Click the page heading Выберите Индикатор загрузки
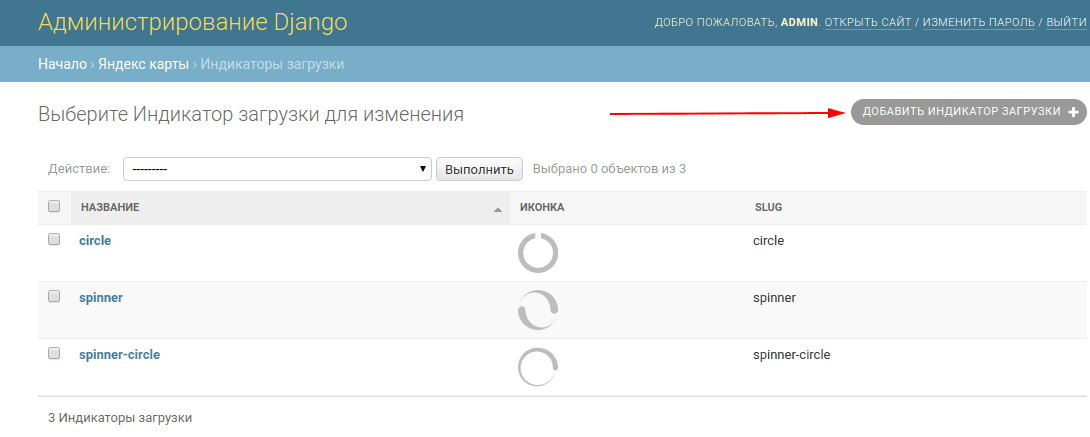The height and width of the screenshot is (437, 1090). pyautogui.click(x=251, y=115)
